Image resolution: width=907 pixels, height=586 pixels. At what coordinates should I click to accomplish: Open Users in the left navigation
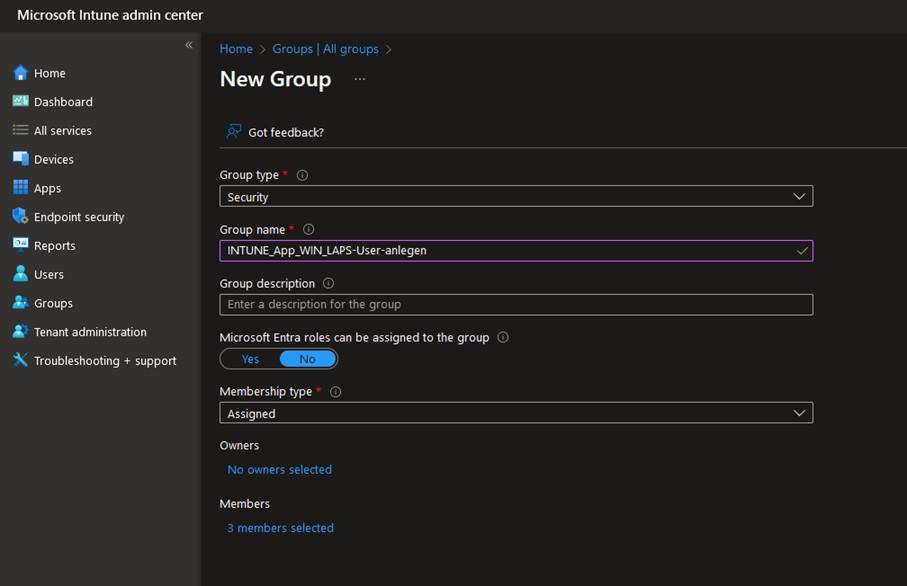[49, 274]
